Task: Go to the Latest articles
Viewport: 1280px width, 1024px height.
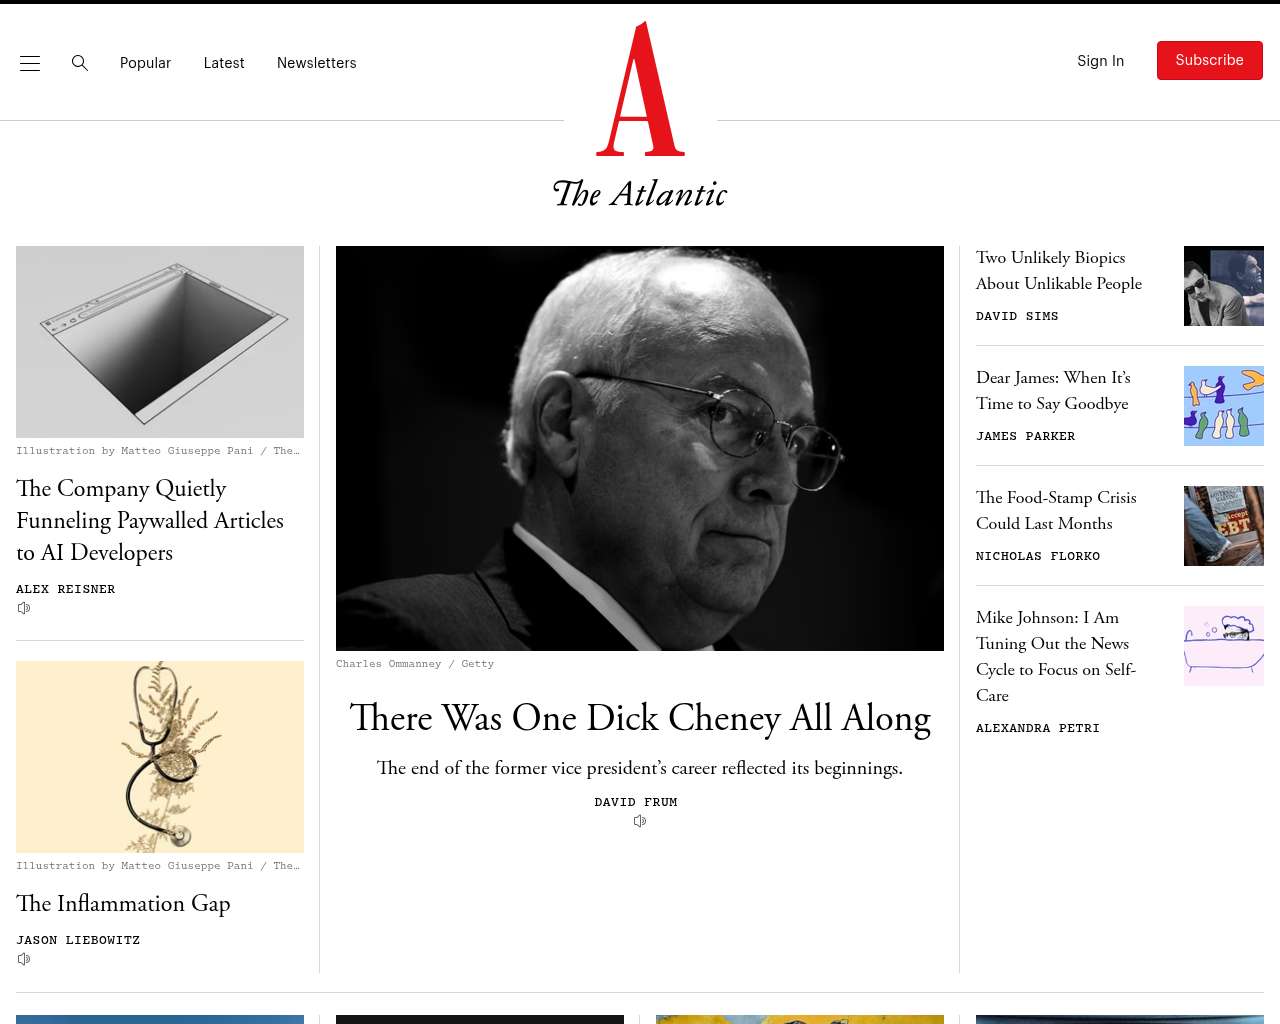Action: [x=224, y=63]
